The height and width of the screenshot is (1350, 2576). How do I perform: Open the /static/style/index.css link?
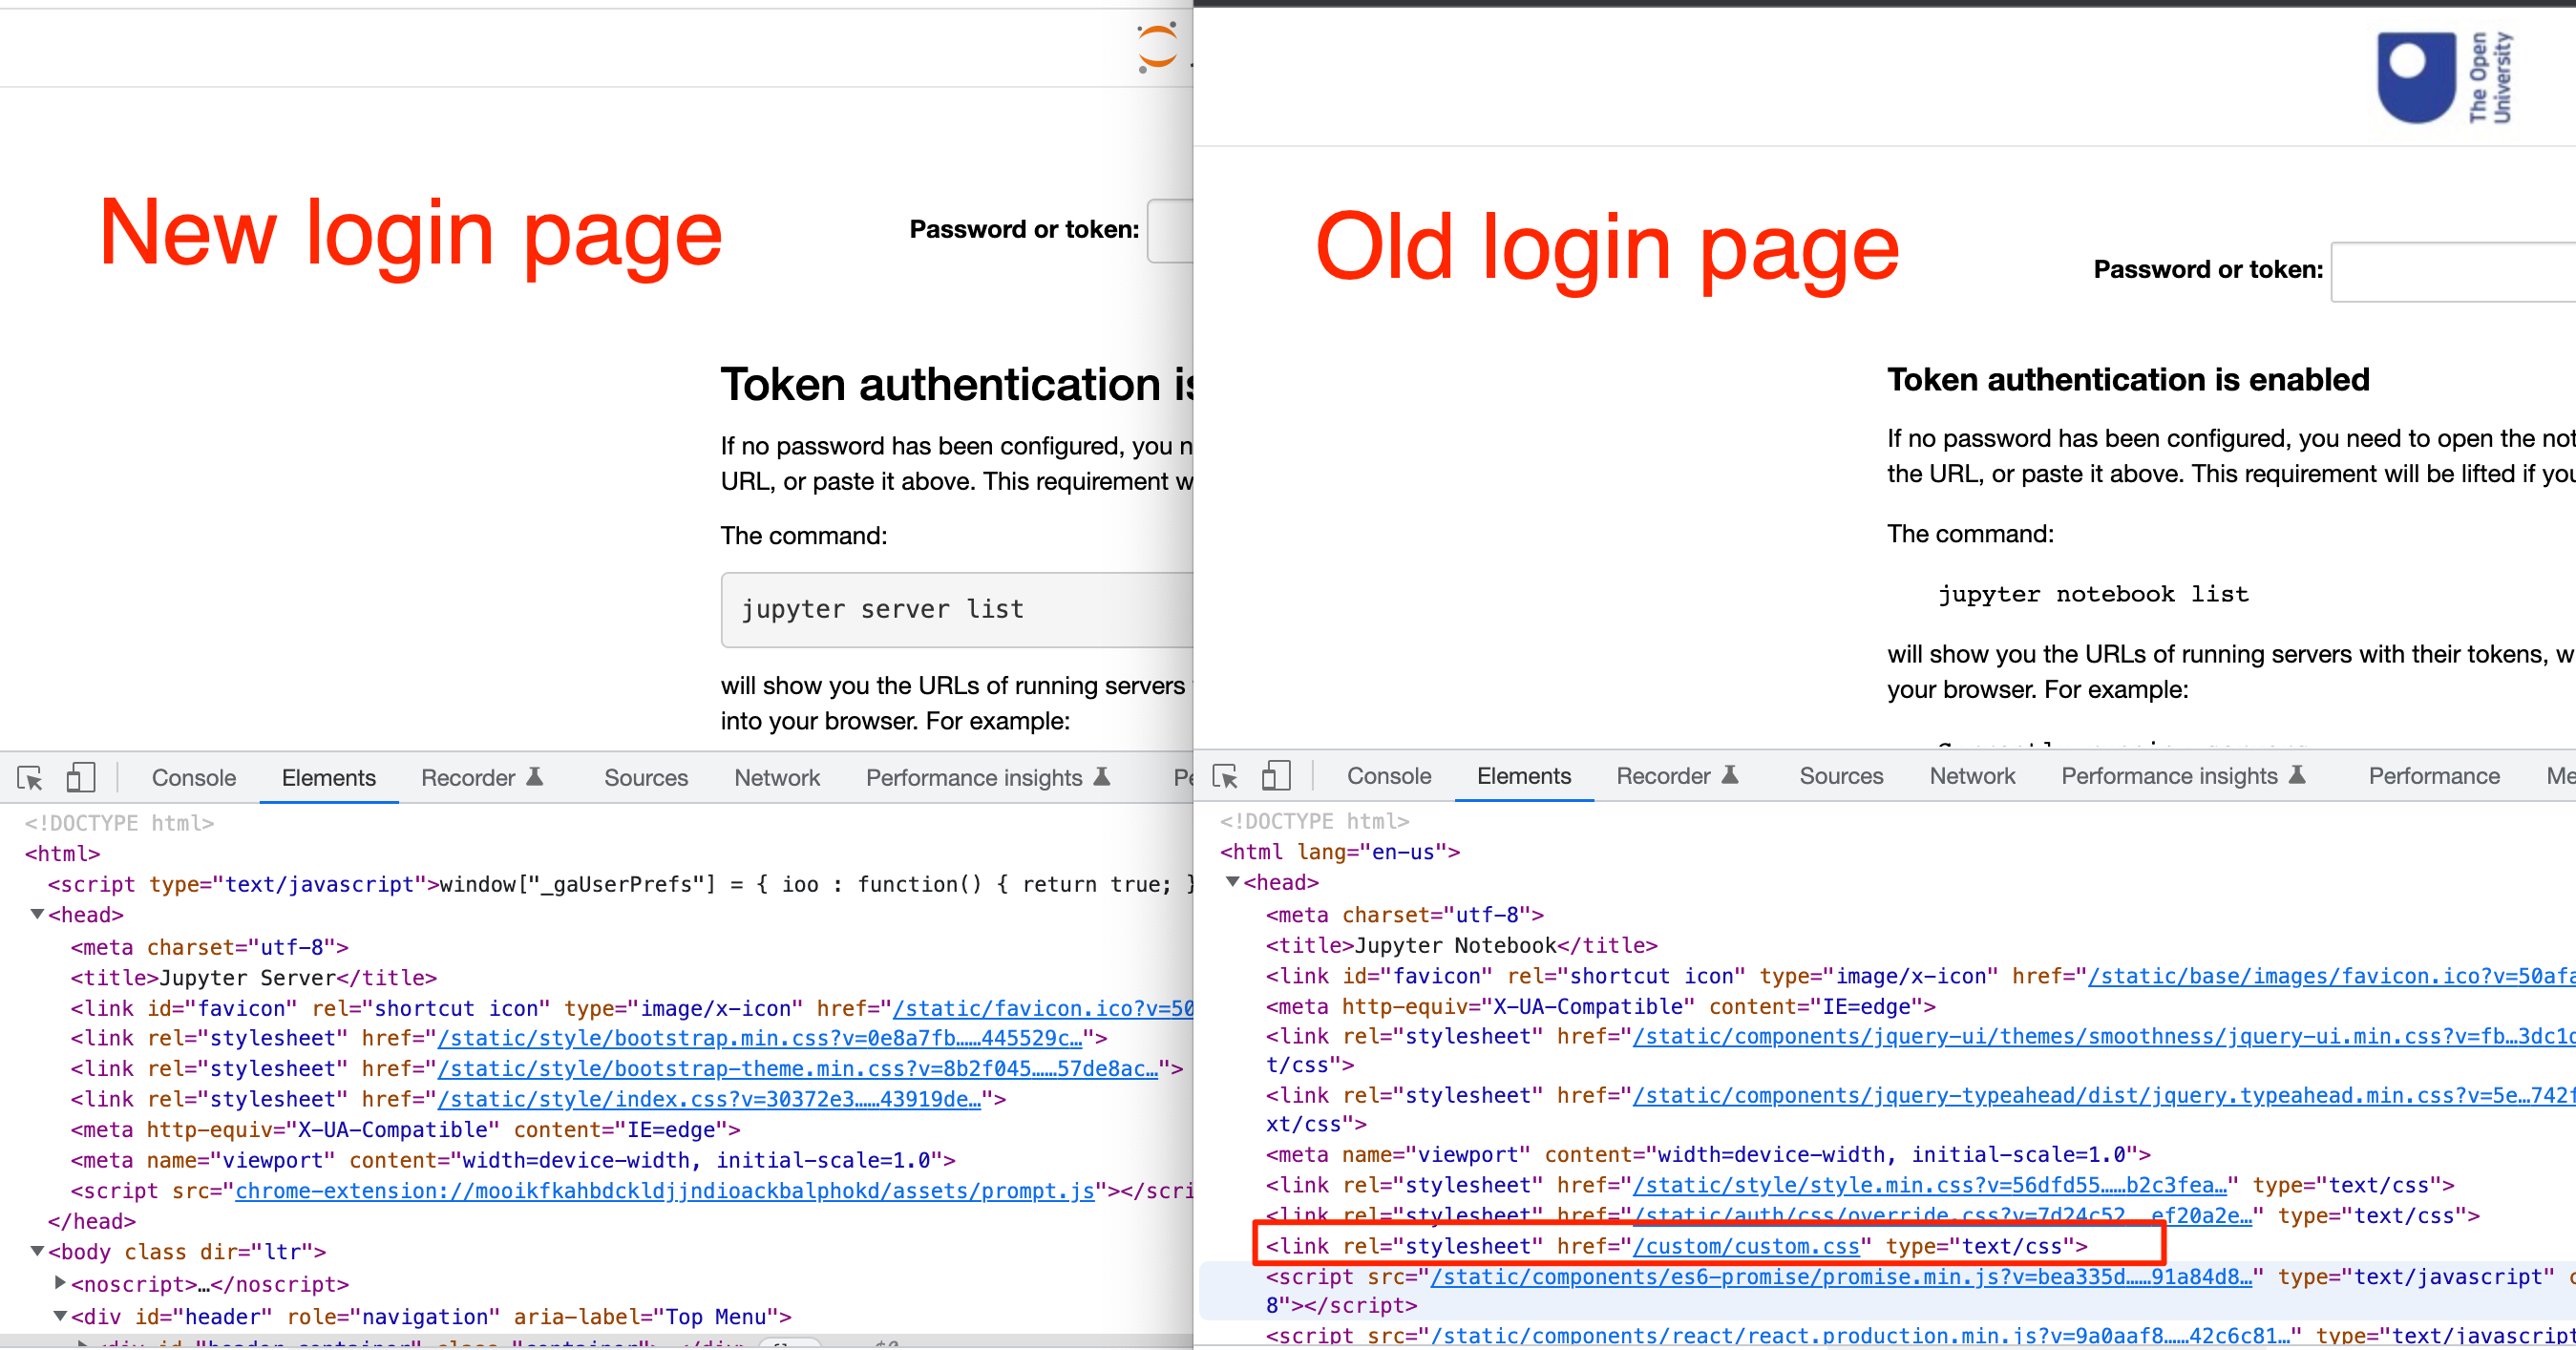point(709,1099)
